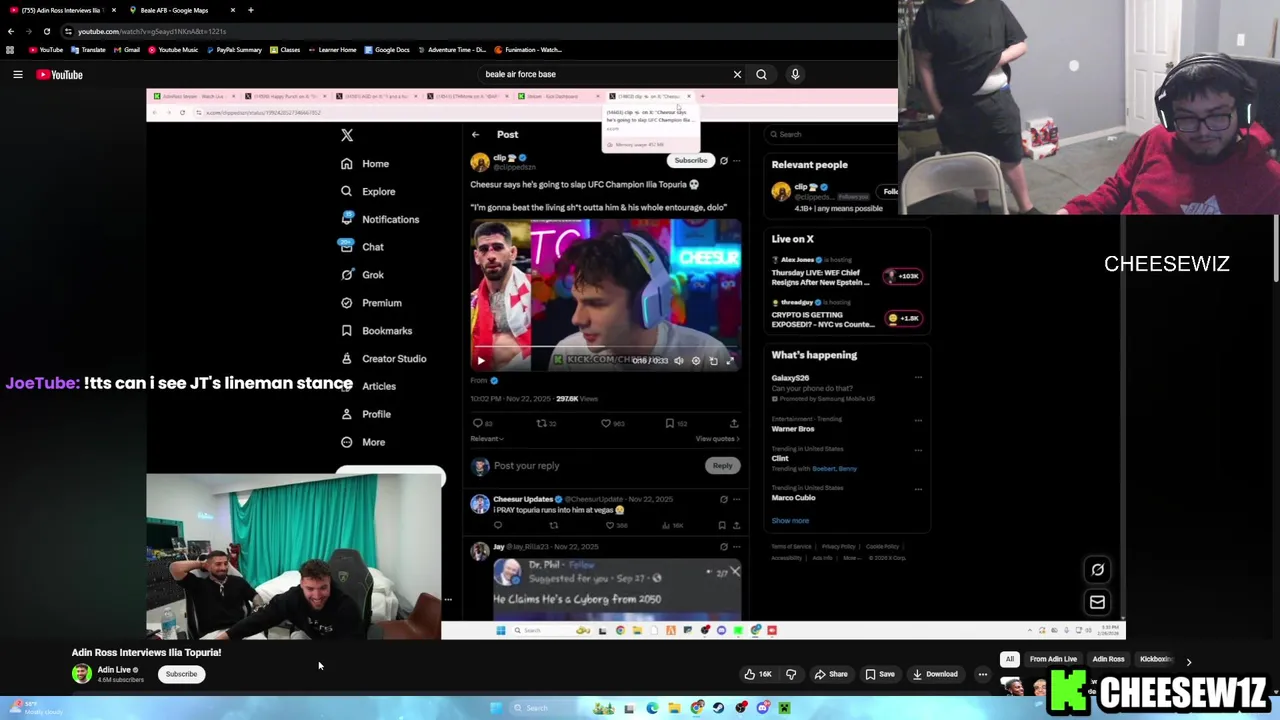This screenshot has width=1280, height=720.
Task: Go to Home in the X sidebar
Action: click(x=365, y=164)
